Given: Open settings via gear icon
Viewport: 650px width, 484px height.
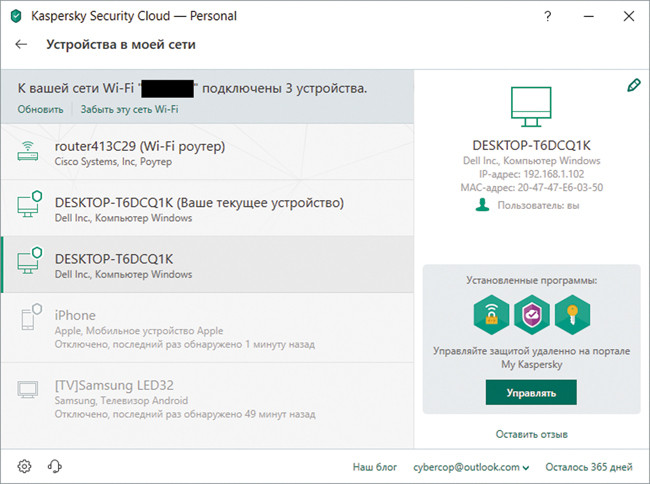Looking at the screenshot, I should pyautogui.click(x=24, y=466).
